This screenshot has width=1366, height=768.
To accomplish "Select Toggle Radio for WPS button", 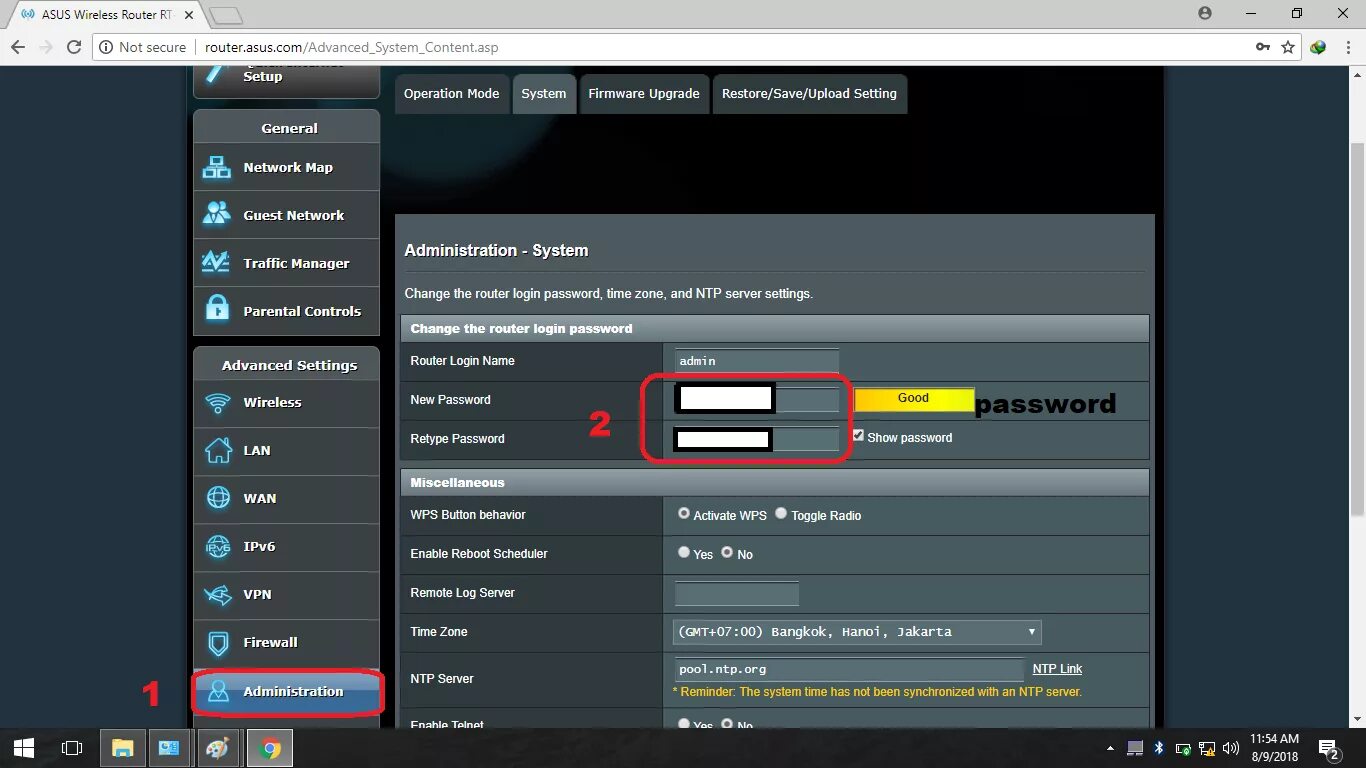I will [x=781, y=513].
